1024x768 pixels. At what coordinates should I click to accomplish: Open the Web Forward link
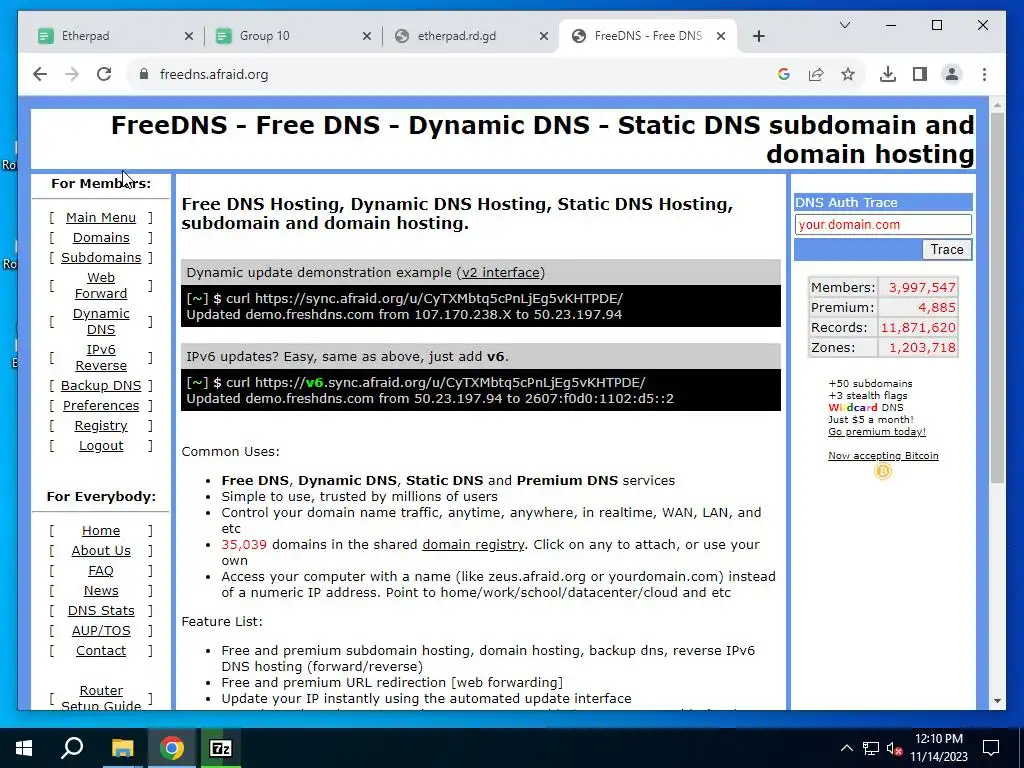(x=101, y=285)
